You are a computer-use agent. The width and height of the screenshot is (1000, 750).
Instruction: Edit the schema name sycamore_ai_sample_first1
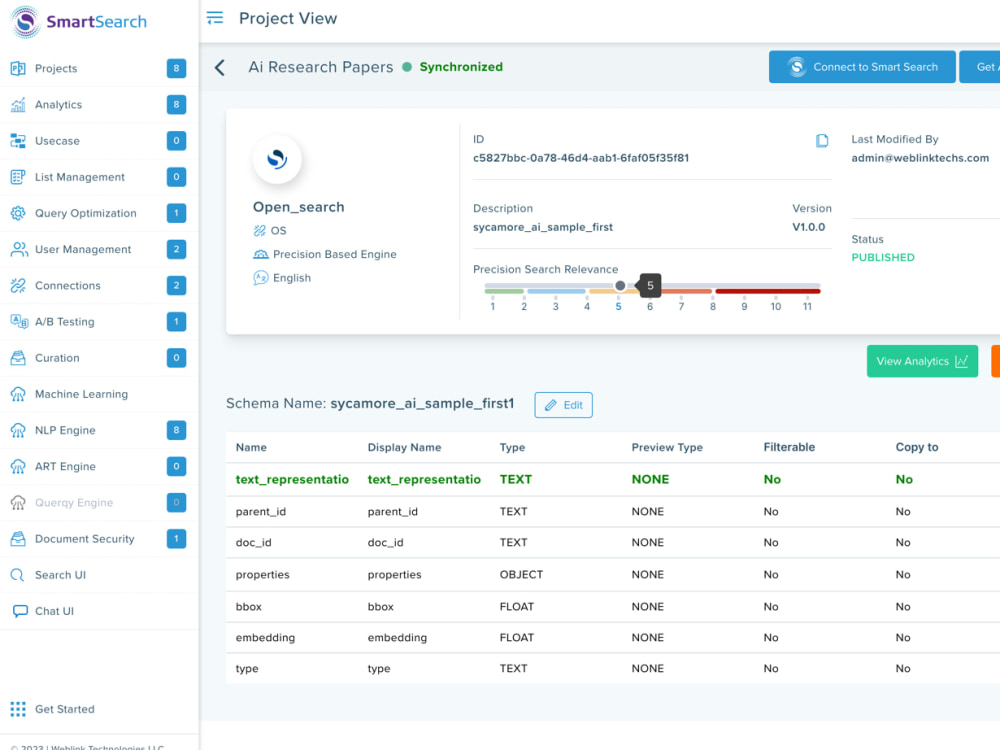[564, 404]
